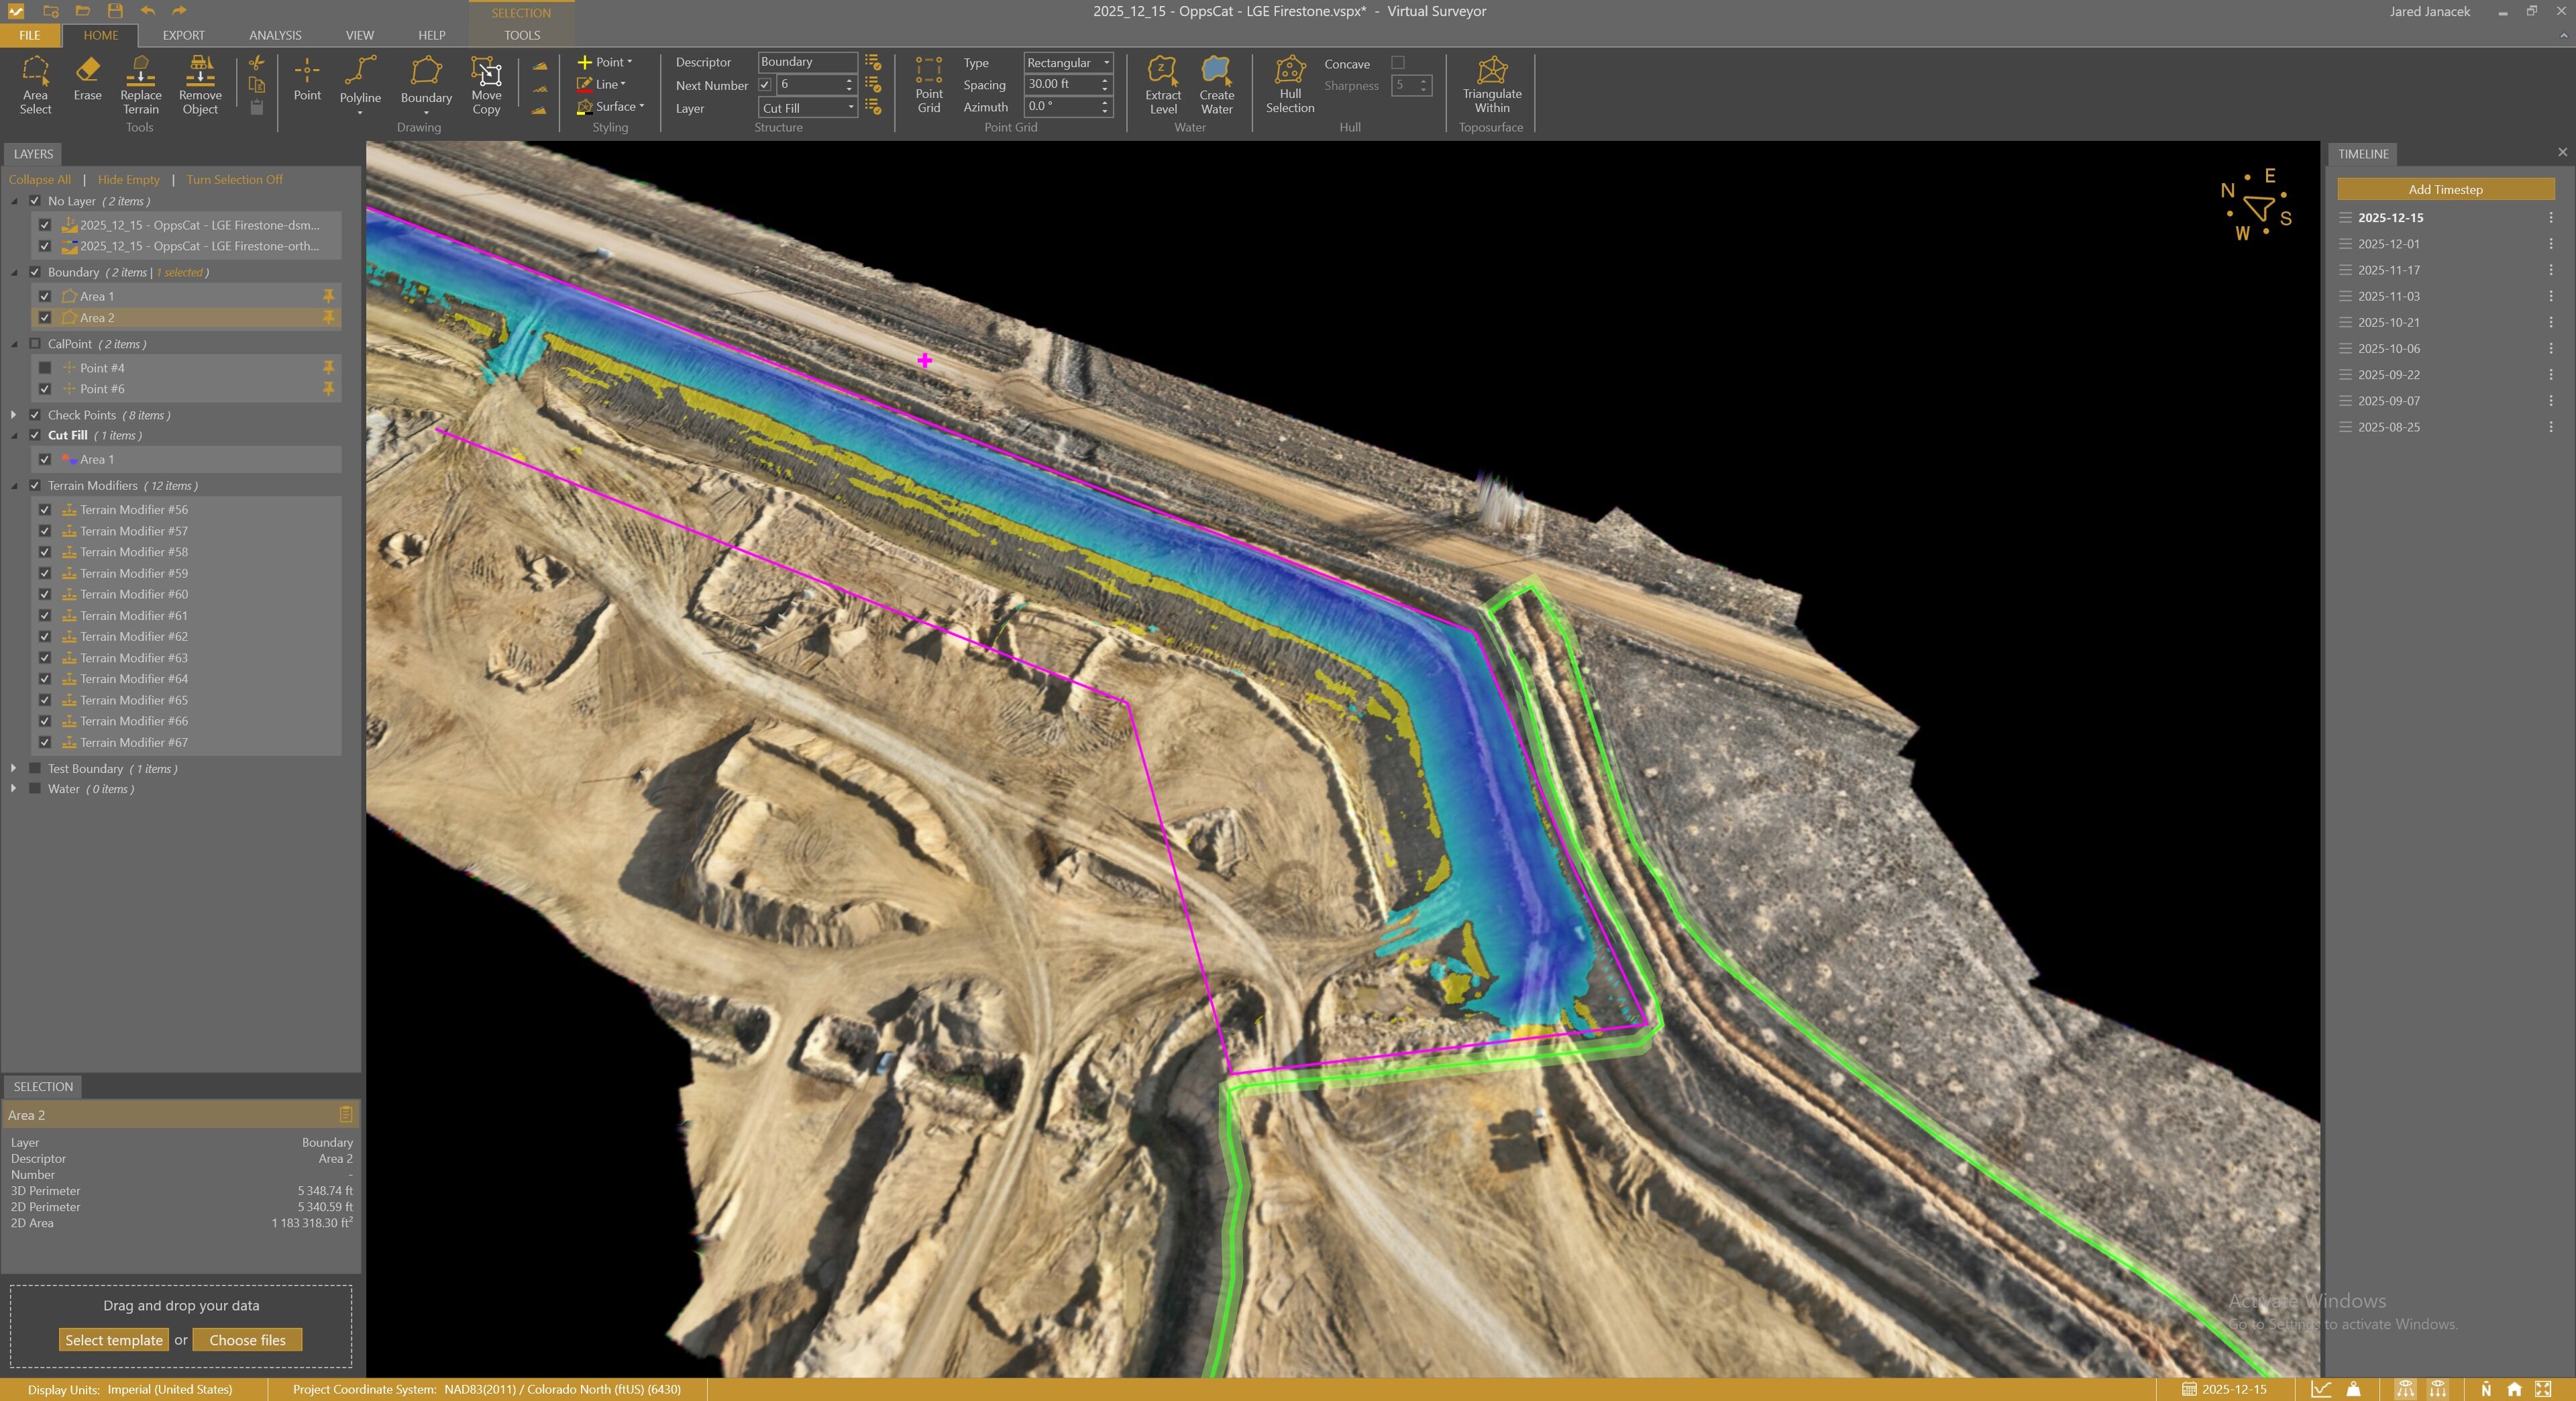The image size is (2576, 1401).
Task: Tick the Water layer checkbox
Action: (x=35, y=789)
